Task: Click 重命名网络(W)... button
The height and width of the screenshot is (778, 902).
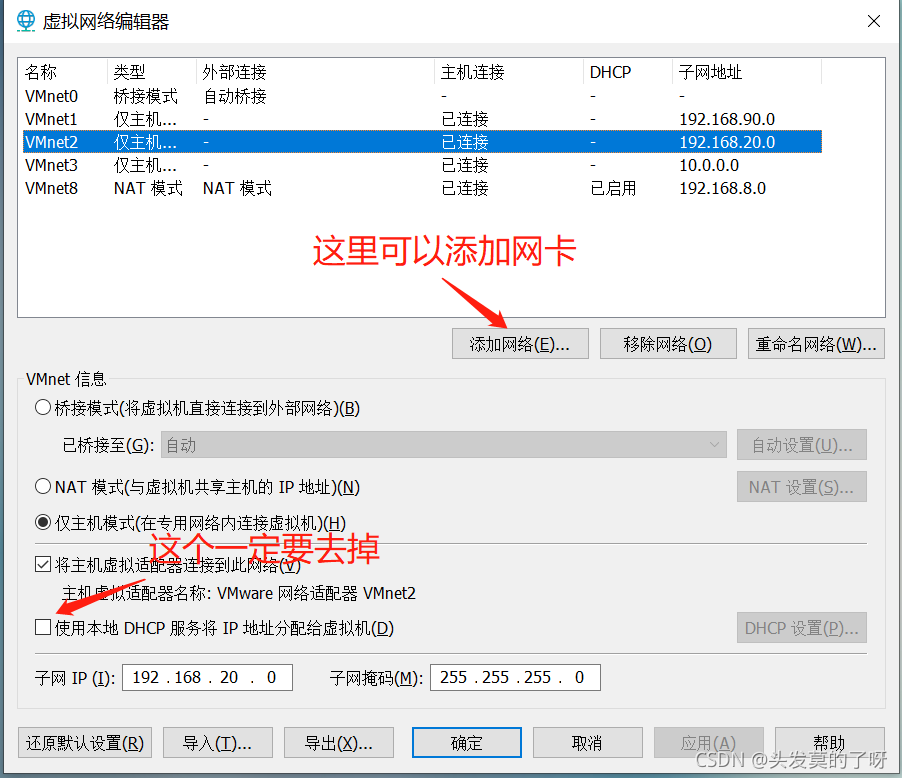Action: click(816, 344)
